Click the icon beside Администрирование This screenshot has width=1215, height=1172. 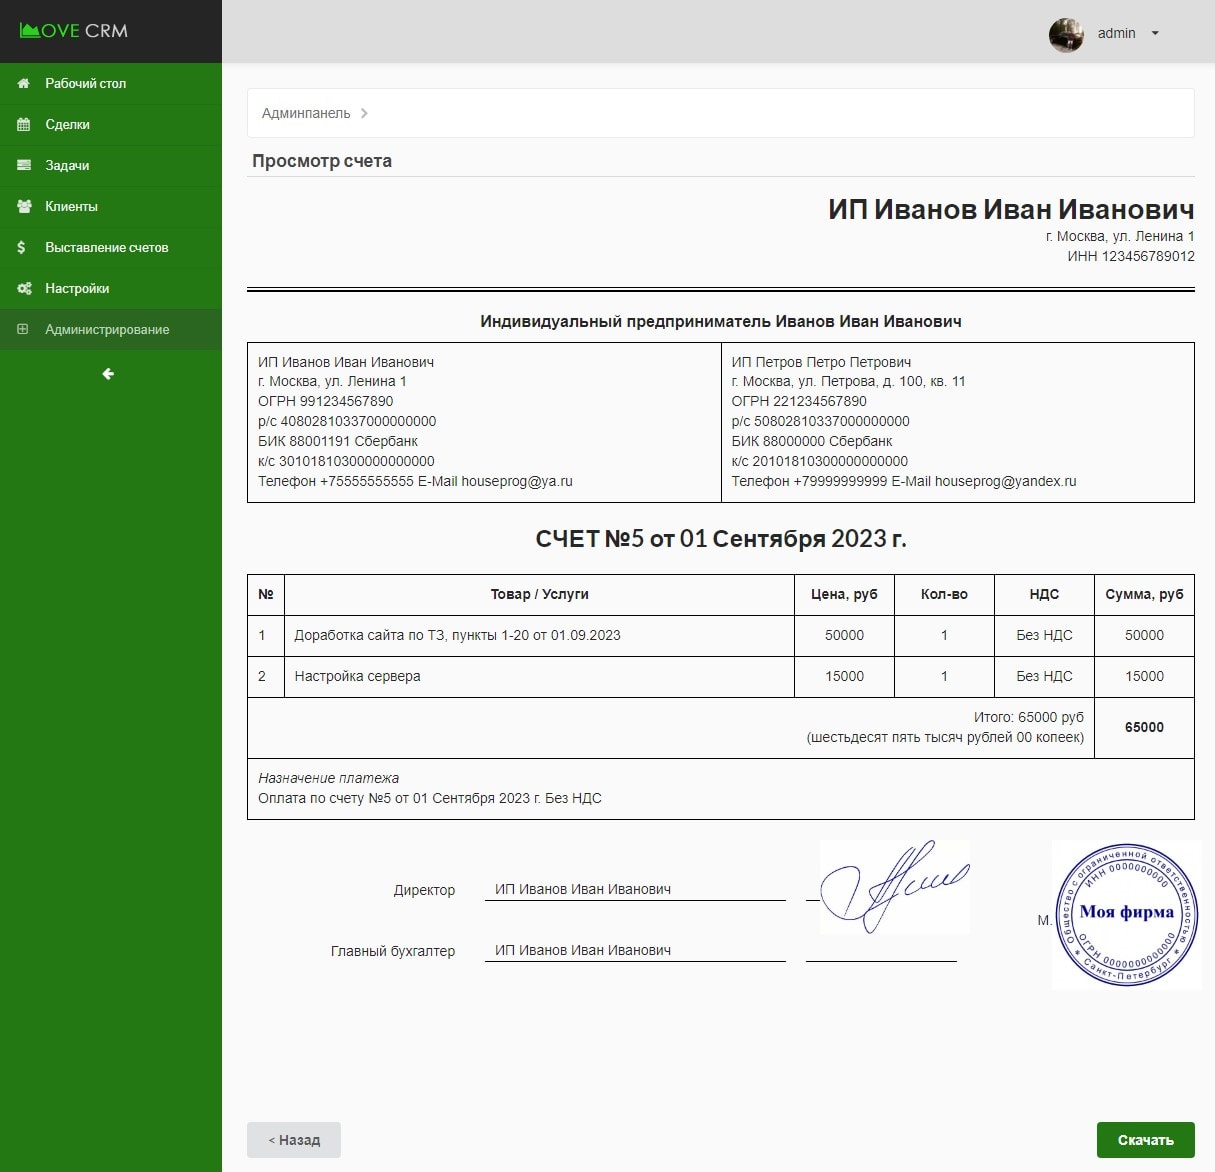coord(23,330)
